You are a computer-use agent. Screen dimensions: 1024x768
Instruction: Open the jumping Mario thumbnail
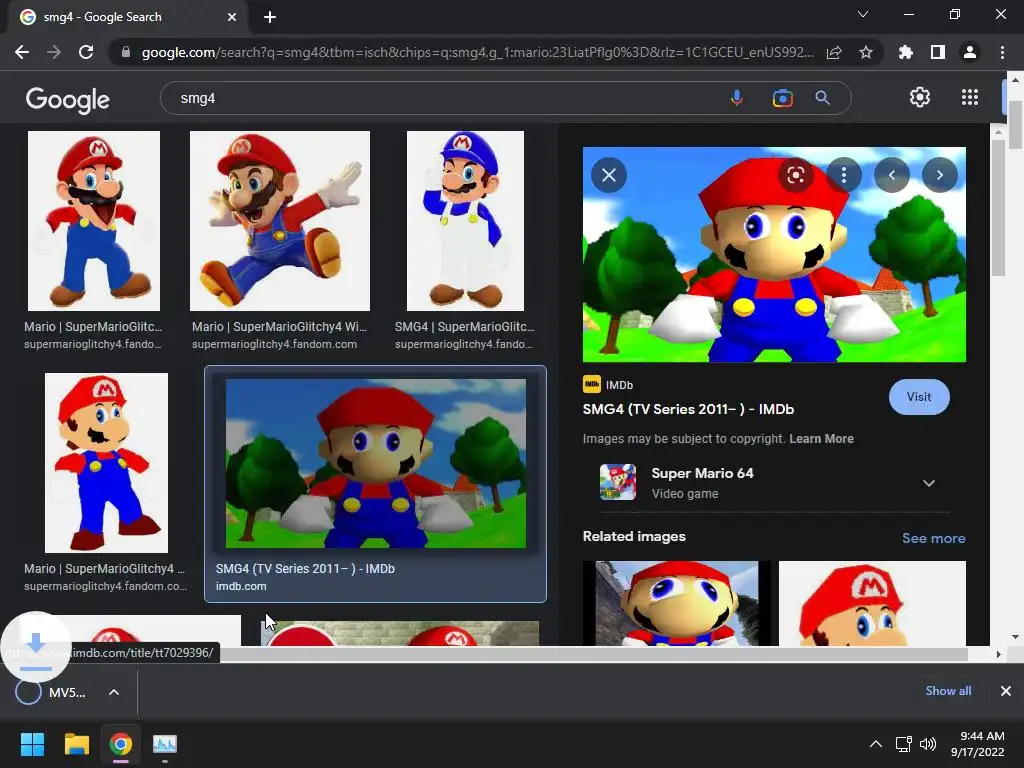click(280, 221)
